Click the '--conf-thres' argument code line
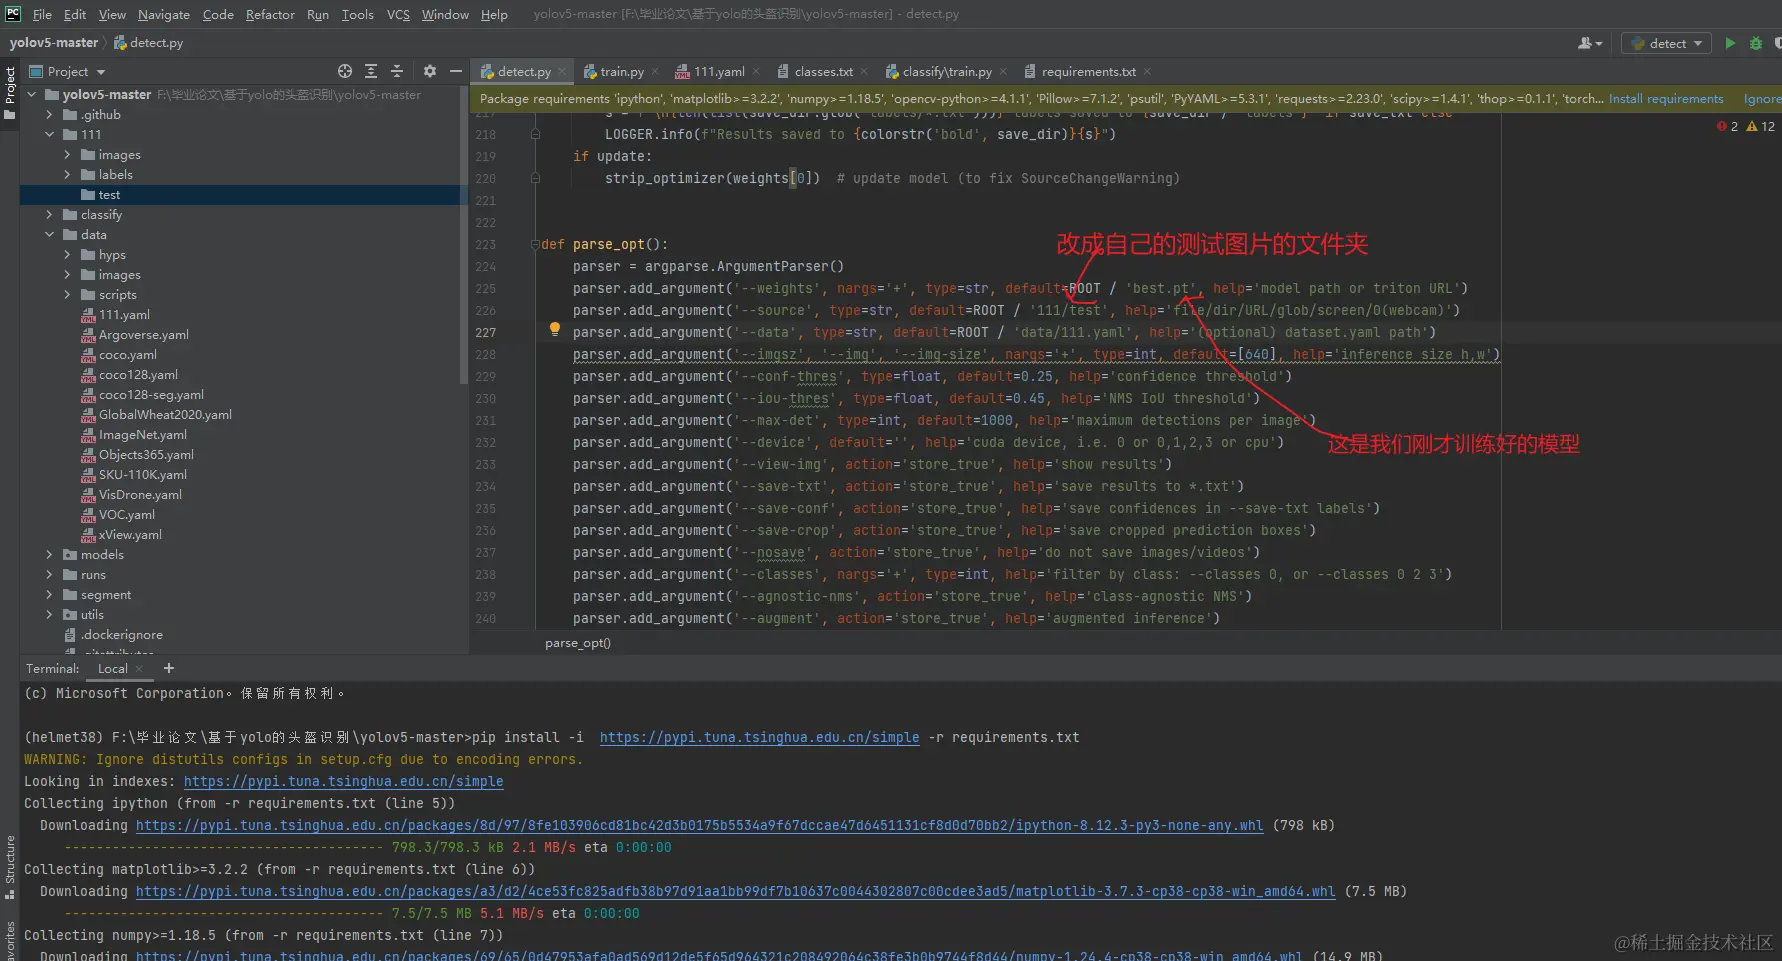The image size is (1782, 961). 932,377
